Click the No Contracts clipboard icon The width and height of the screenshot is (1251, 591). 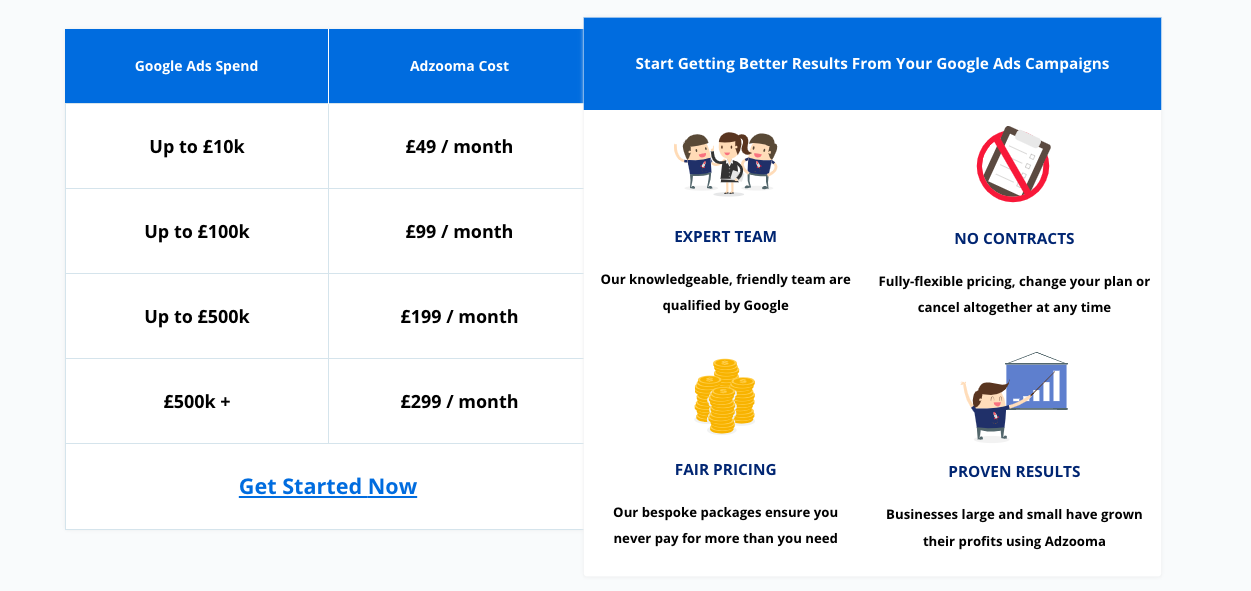point(1013,164)
